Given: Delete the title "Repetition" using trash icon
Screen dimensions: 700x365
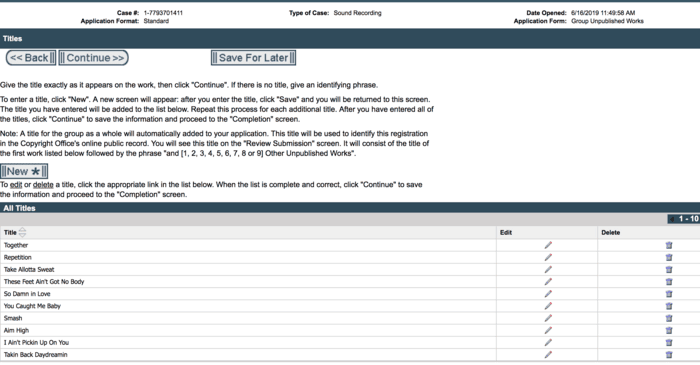Looking at the screenshot, I should pos(669,257).
